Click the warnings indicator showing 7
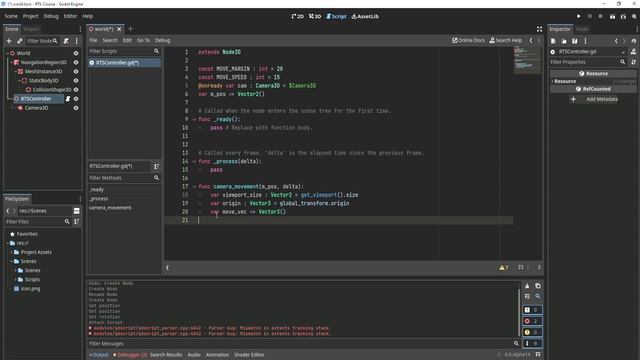Image resolution: width=640 pixels, height=360 pixels. pyautogui.click(x=504, y=267)
